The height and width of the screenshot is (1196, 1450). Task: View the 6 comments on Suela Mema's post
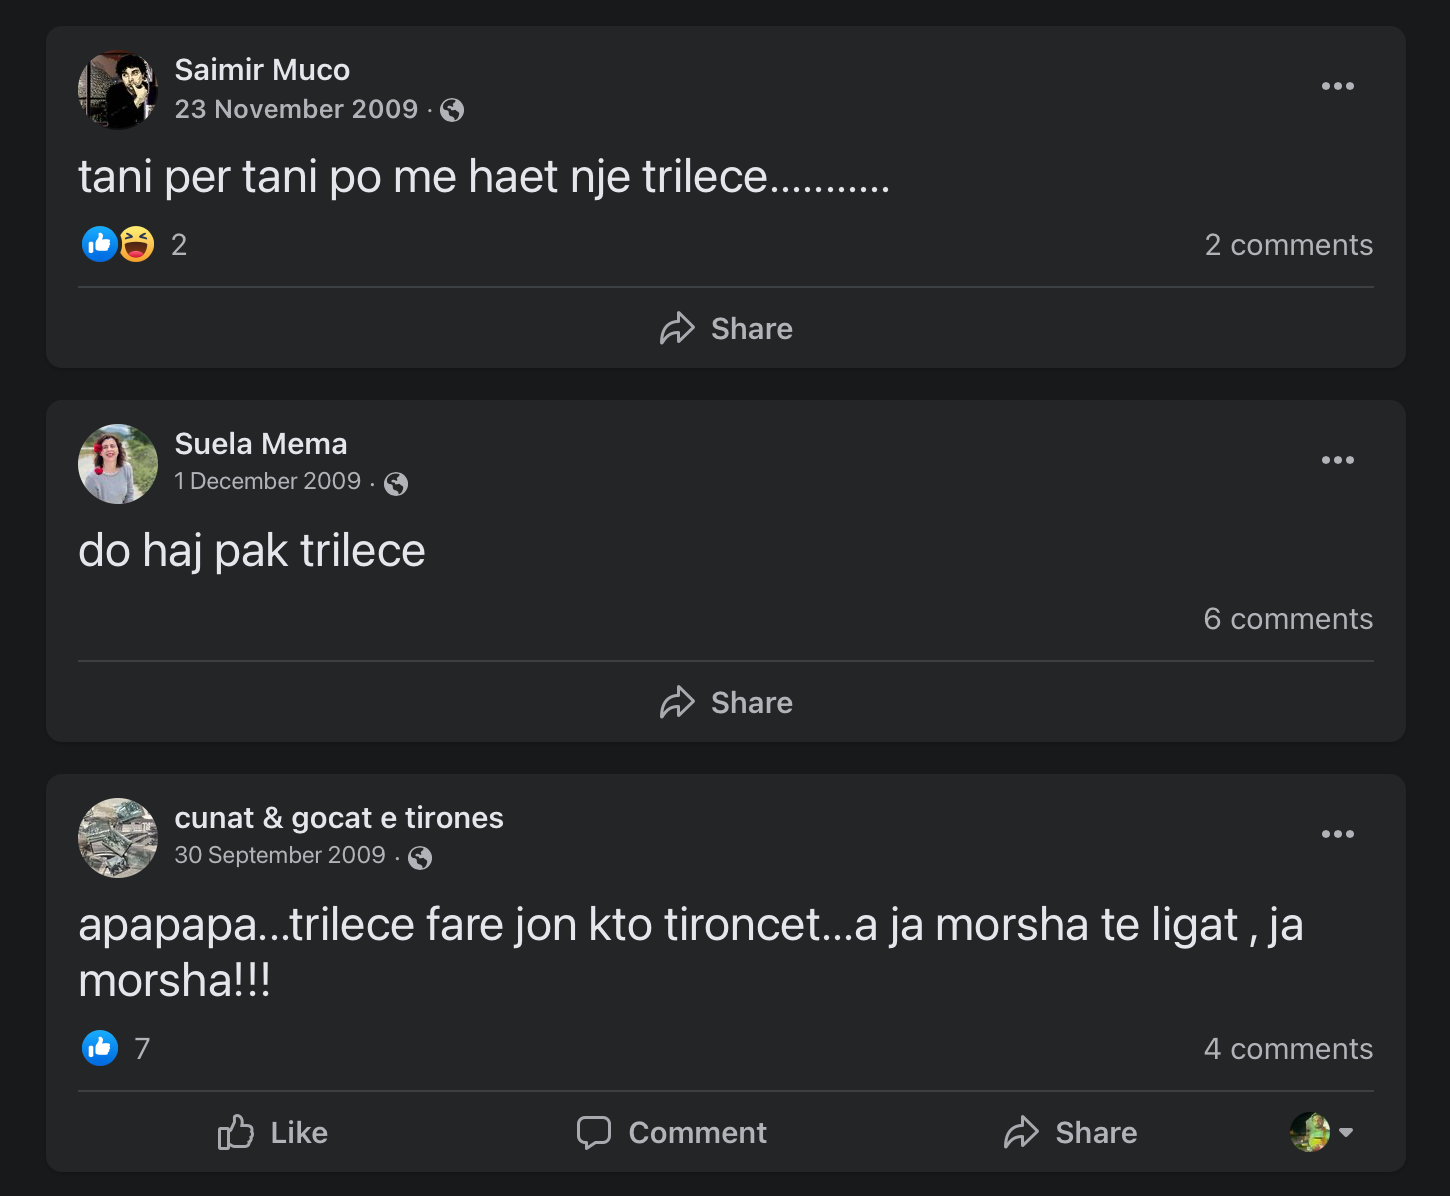(x=1289, y=618)
